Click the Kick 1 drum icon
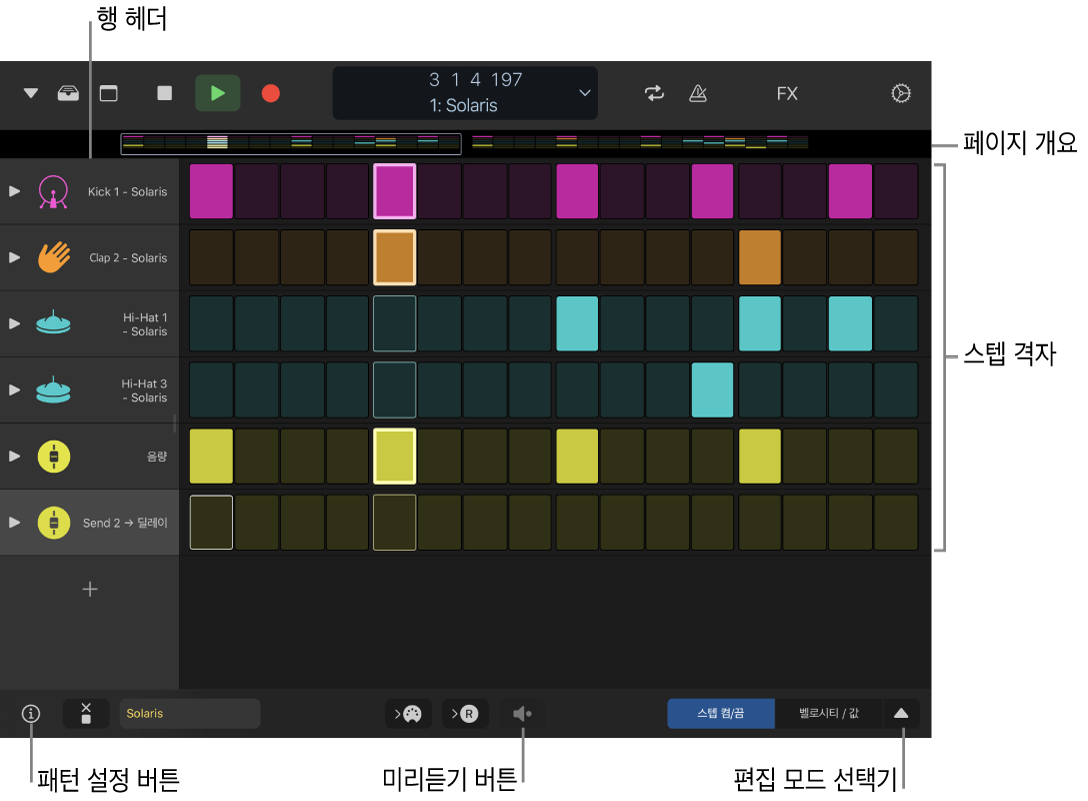Image resolution: width=1088 pixels, height=801 pixels. click(x=53, y=192)
